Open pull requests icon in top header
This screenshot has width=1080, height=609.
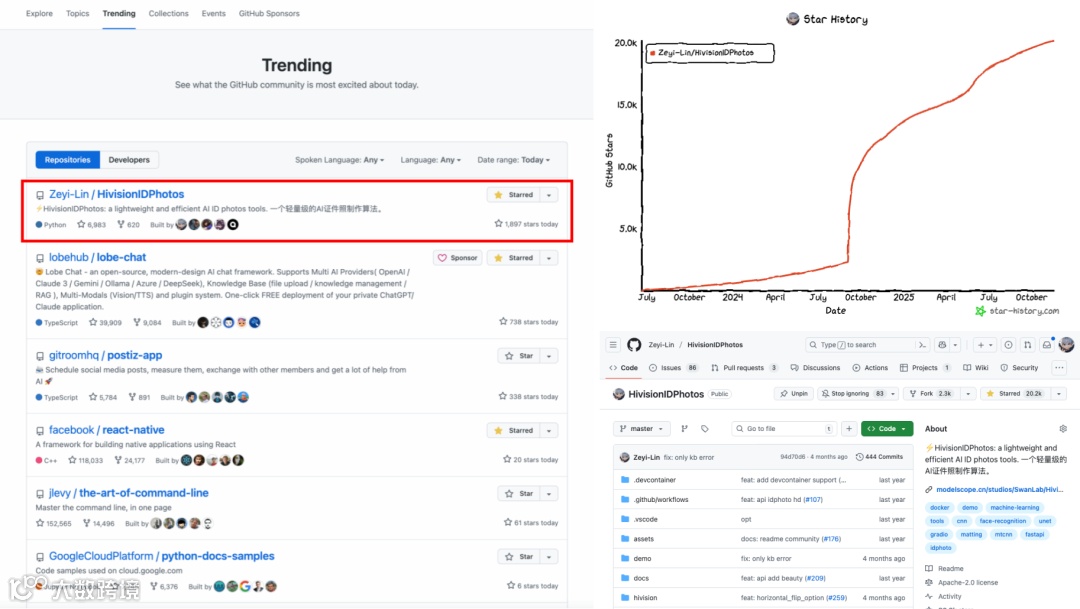(x=1028, y=344)
